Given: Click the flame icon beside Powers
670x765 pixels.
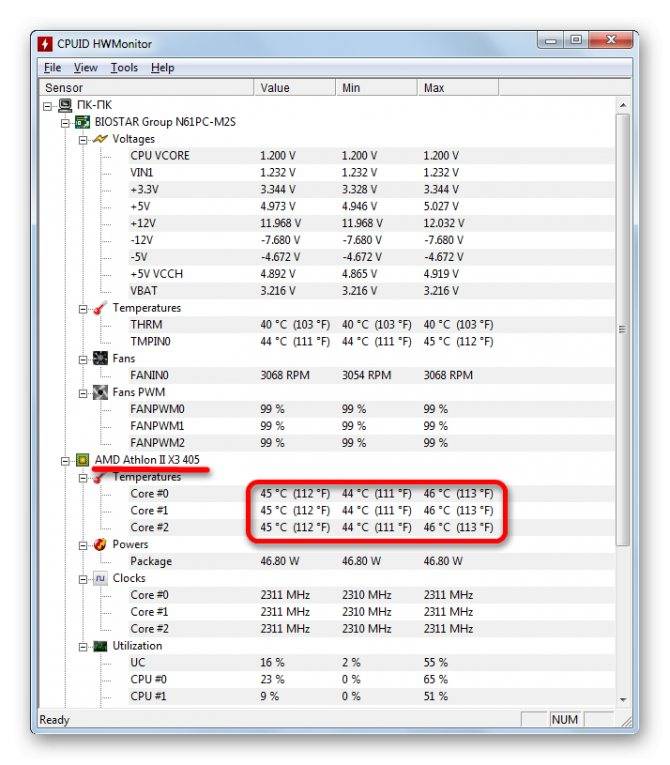Looking at the screenshot, I should pos(100,544).
